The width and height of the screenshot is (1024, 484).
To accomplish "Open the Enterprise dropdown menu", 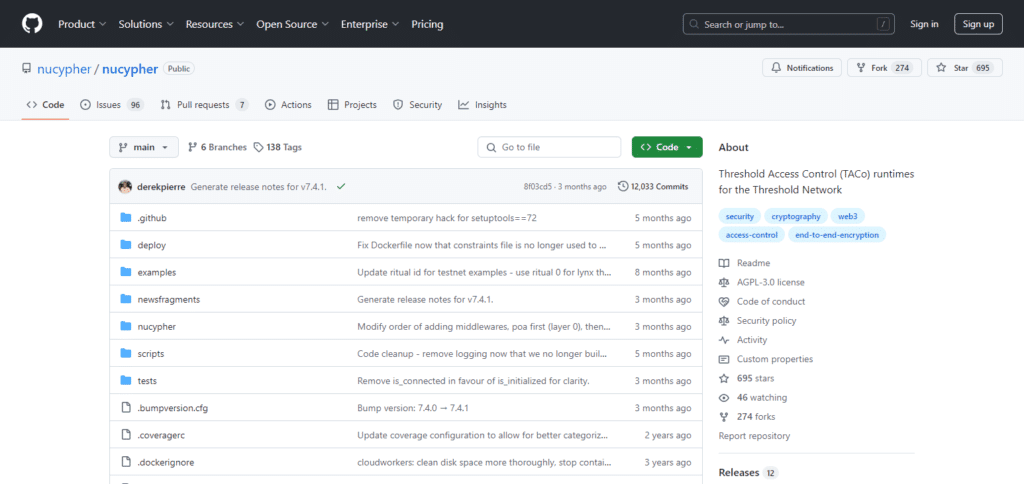I will pyautogui.click(x=369, y=24).
